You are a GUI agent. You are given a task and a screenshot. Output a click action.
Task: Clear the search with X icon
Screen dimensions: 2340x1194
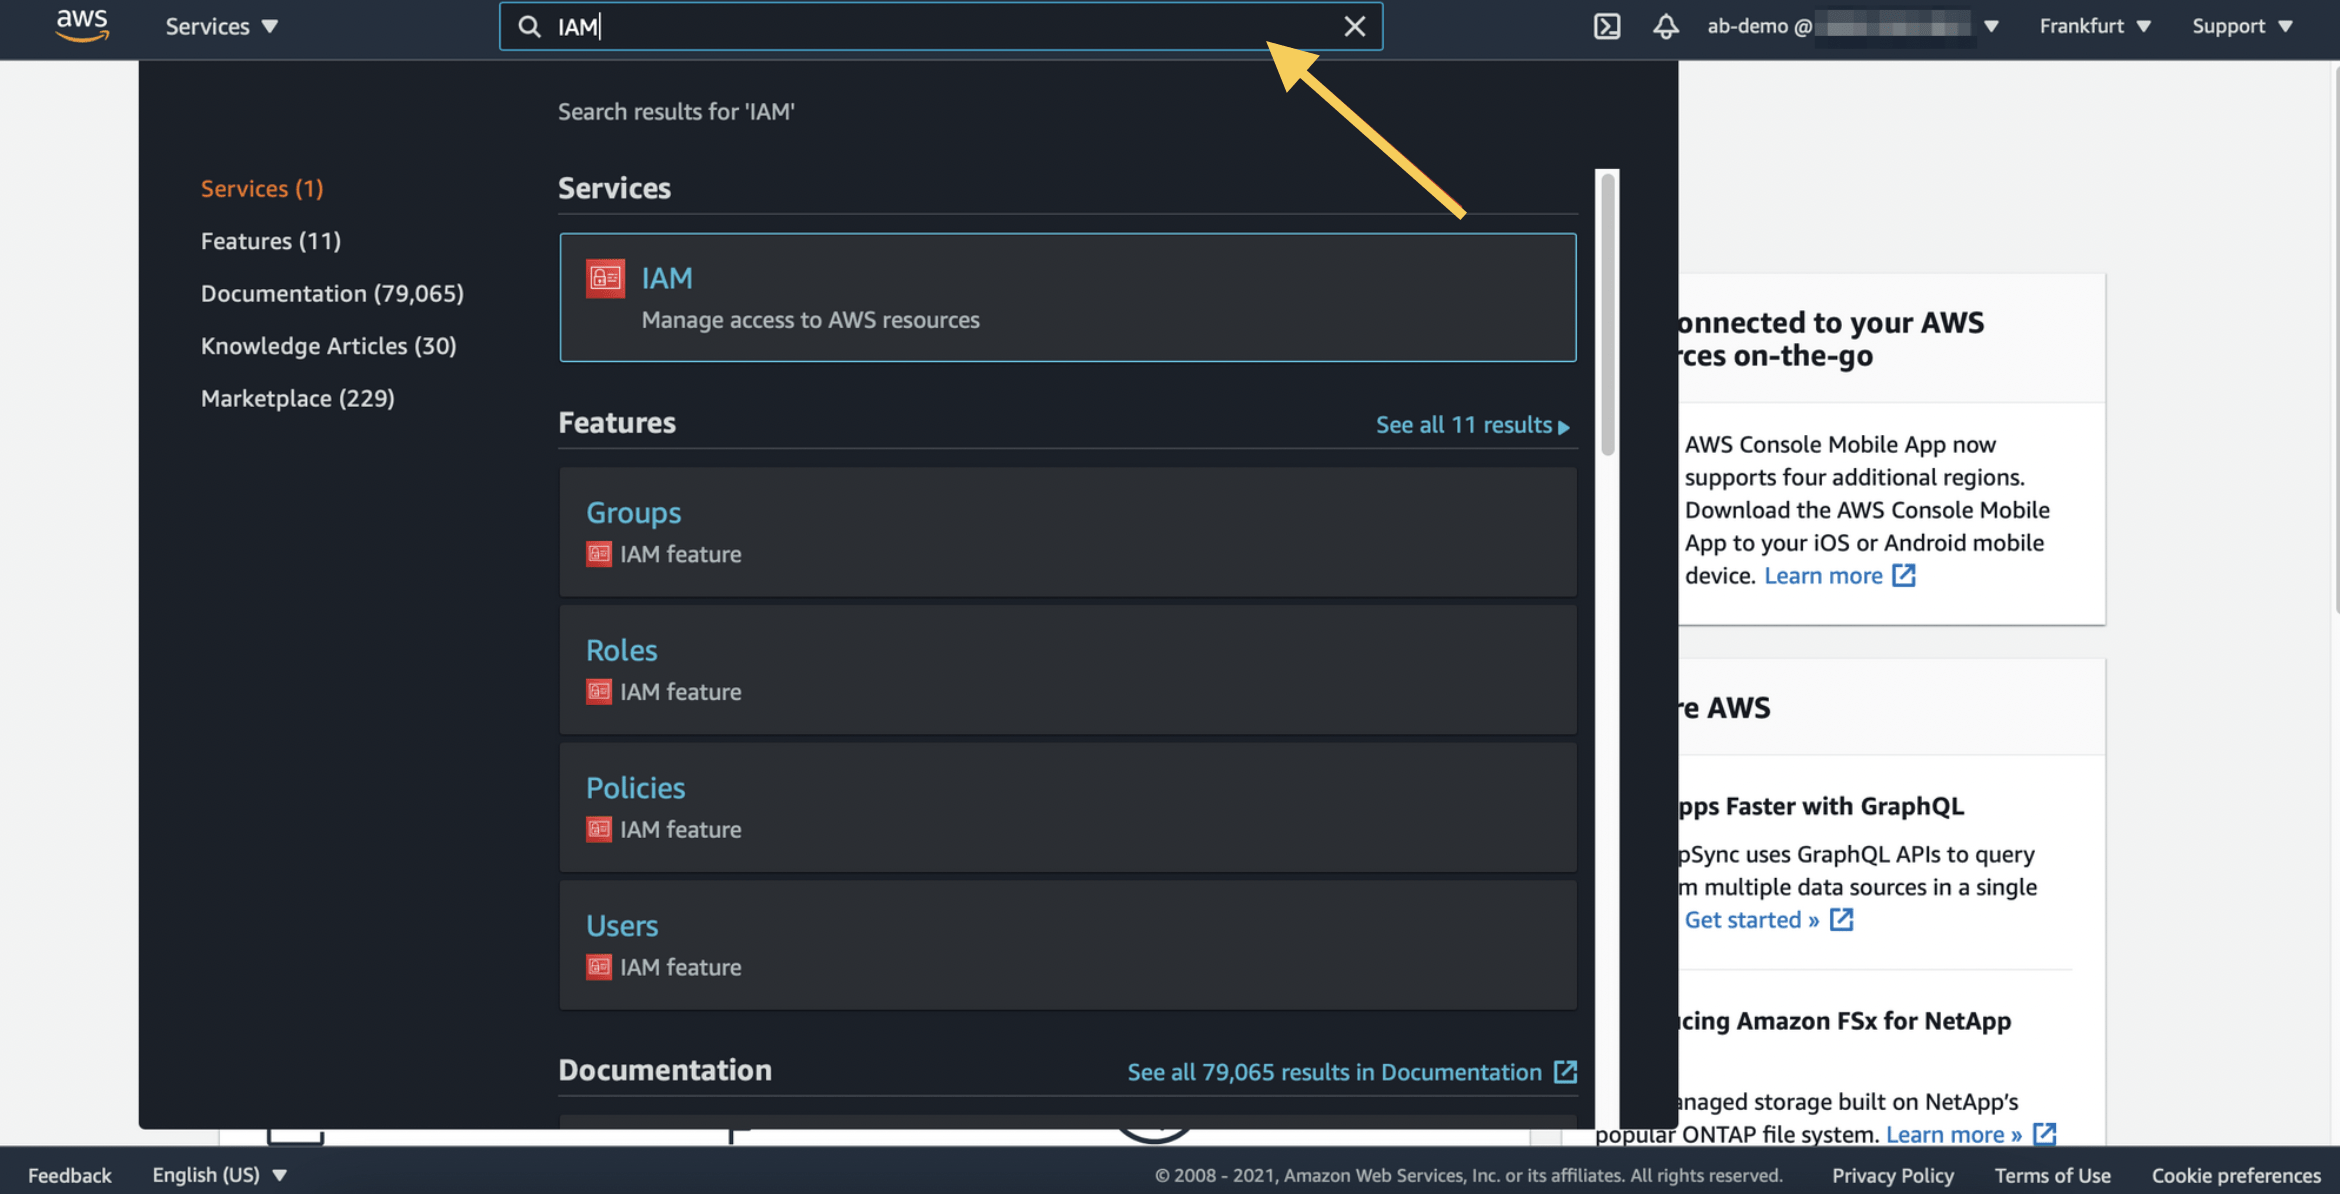(1354, 26)
